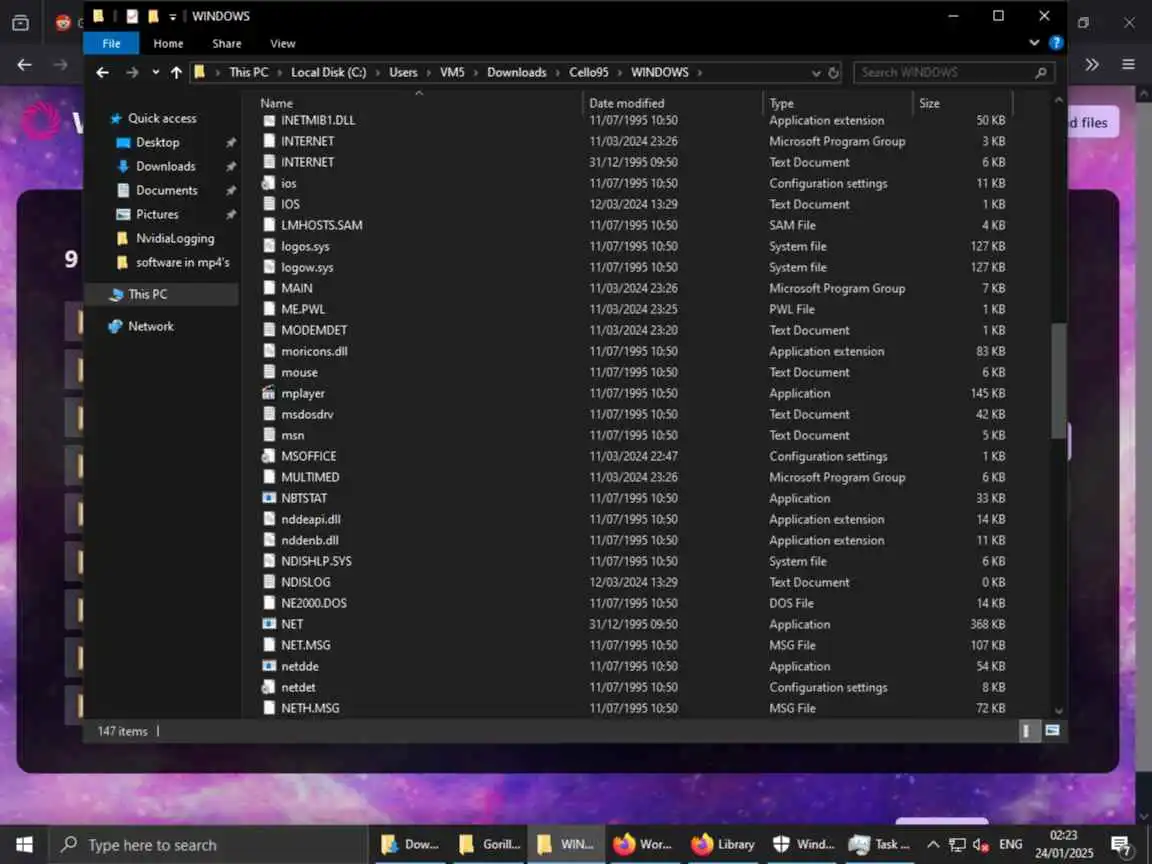Open the Home ribbon tab
Screen dimensions: 1152x864
168,43
